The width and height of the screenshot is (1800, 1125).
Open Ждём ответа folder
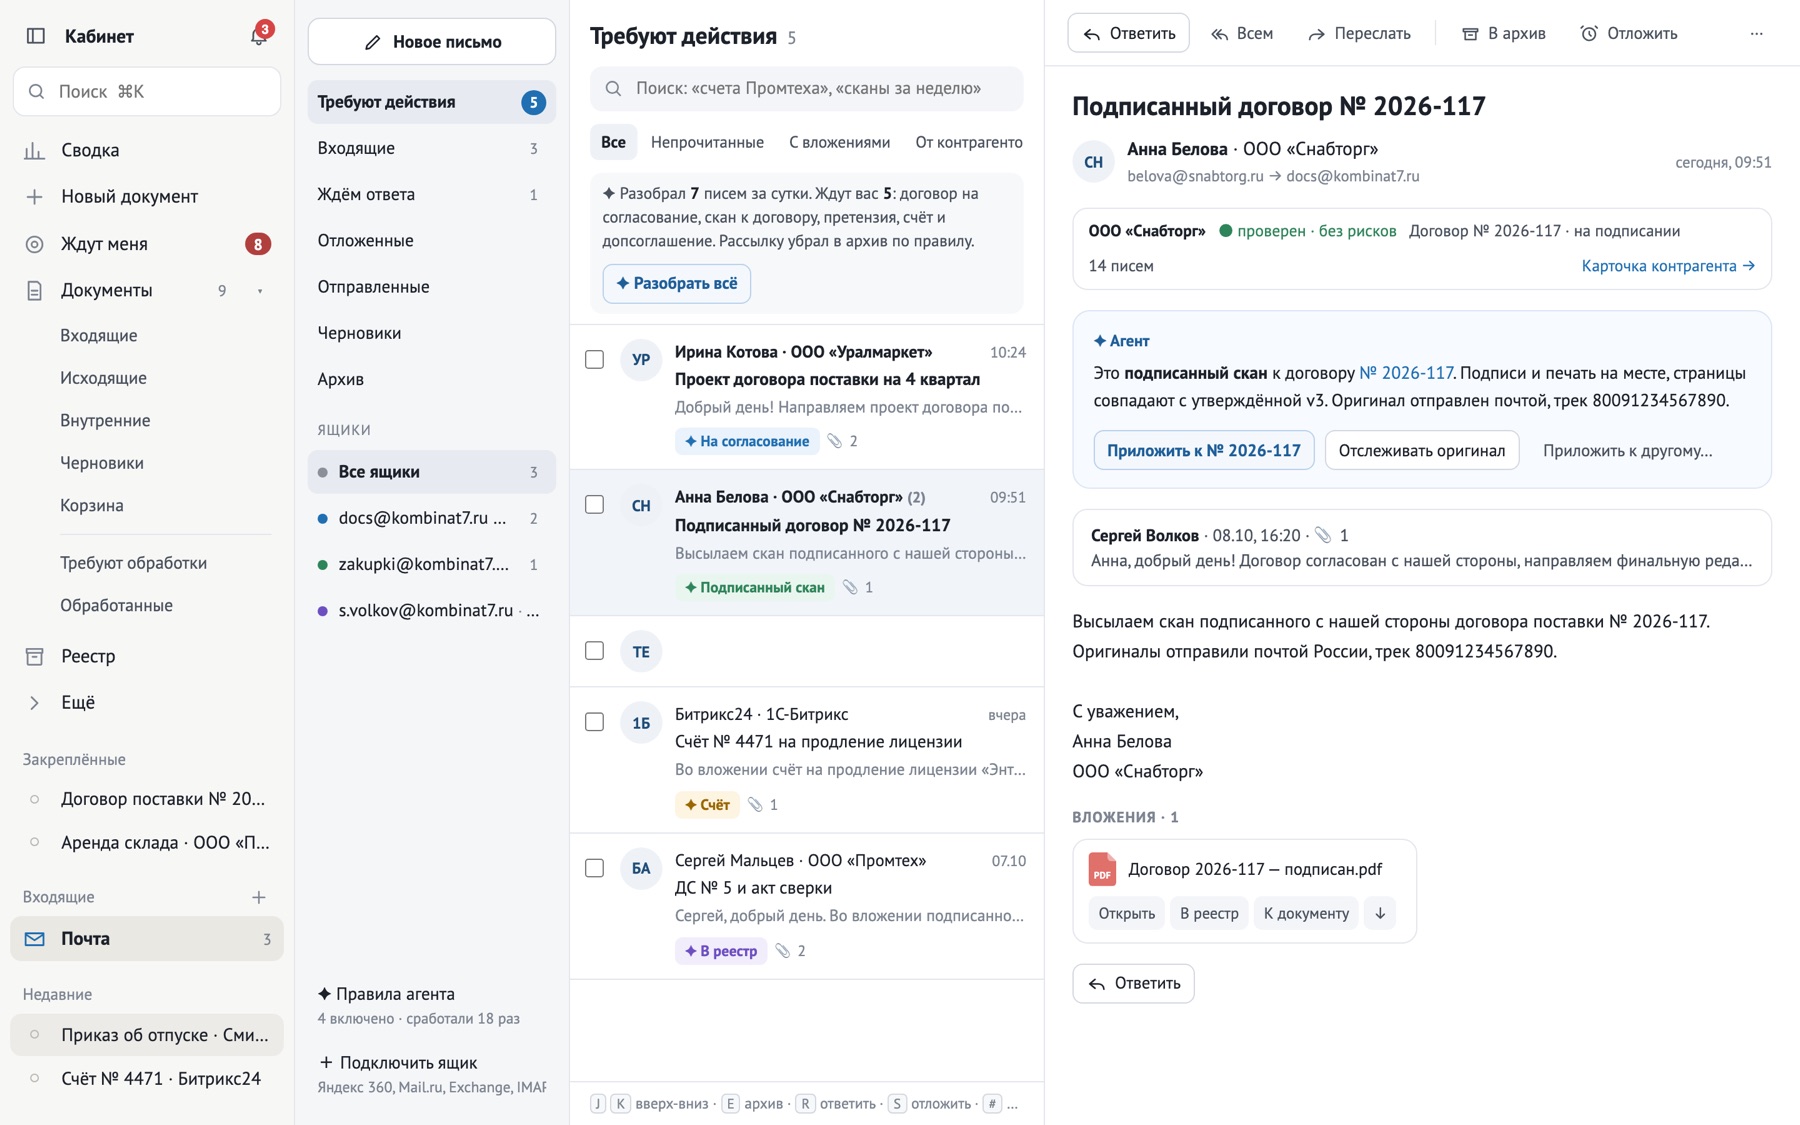click(x=431, y=194)
